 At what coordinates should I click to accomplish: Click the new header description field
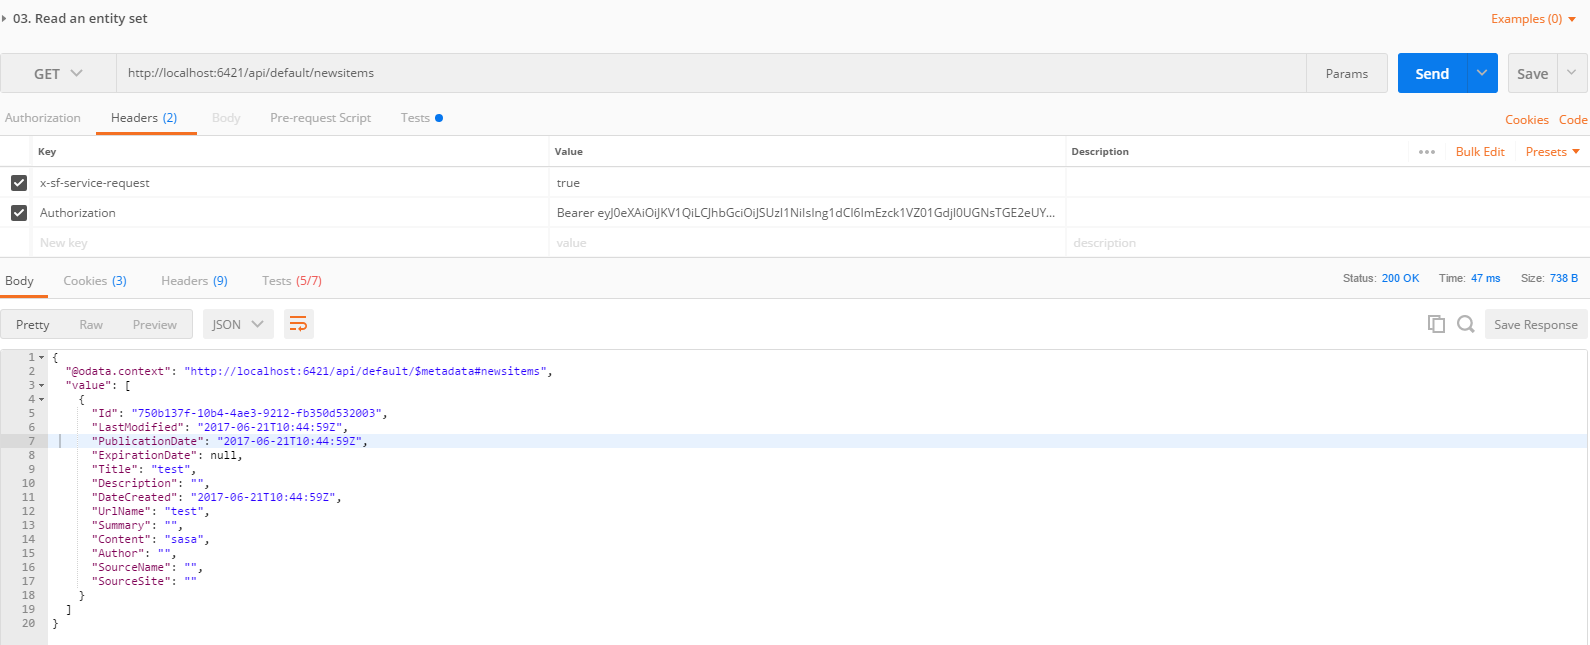tap(1326, 243)
